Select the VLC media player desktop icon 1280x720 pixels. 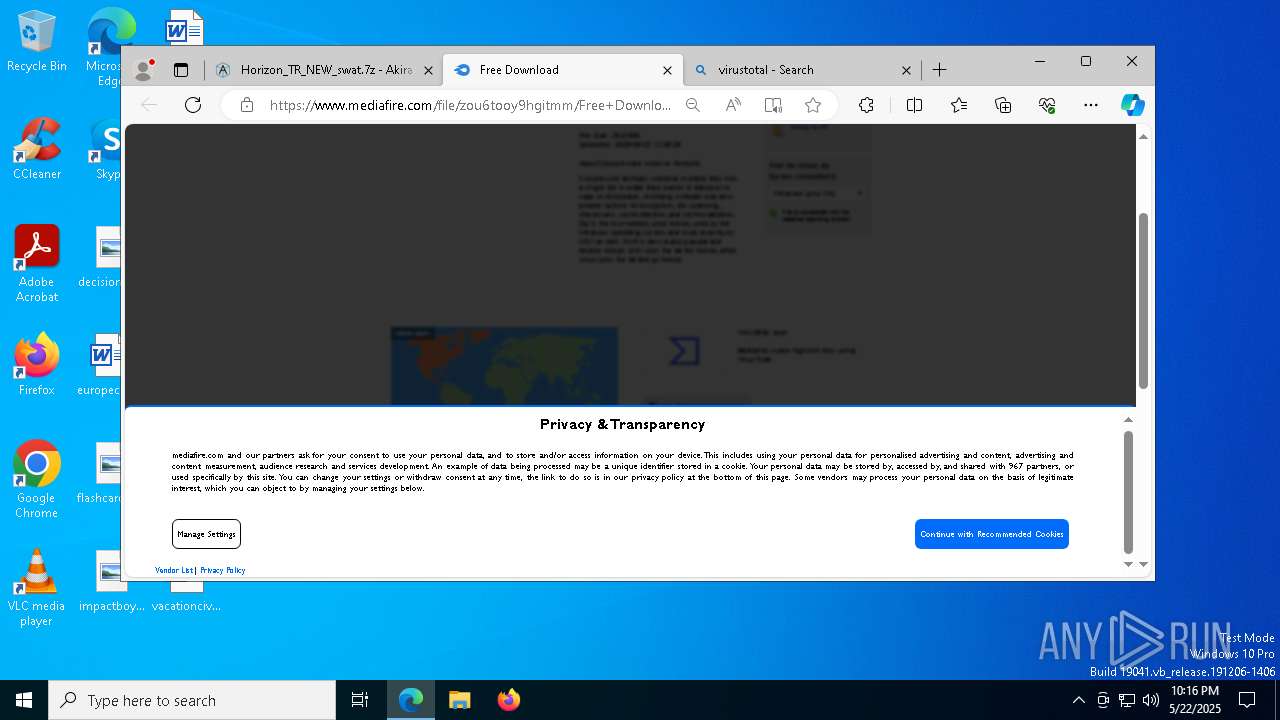point(37,587)
